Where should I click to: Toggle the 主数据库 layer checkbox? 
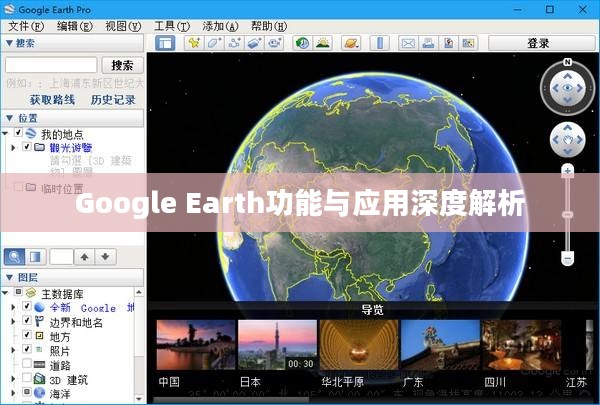(x=18, y=292)
